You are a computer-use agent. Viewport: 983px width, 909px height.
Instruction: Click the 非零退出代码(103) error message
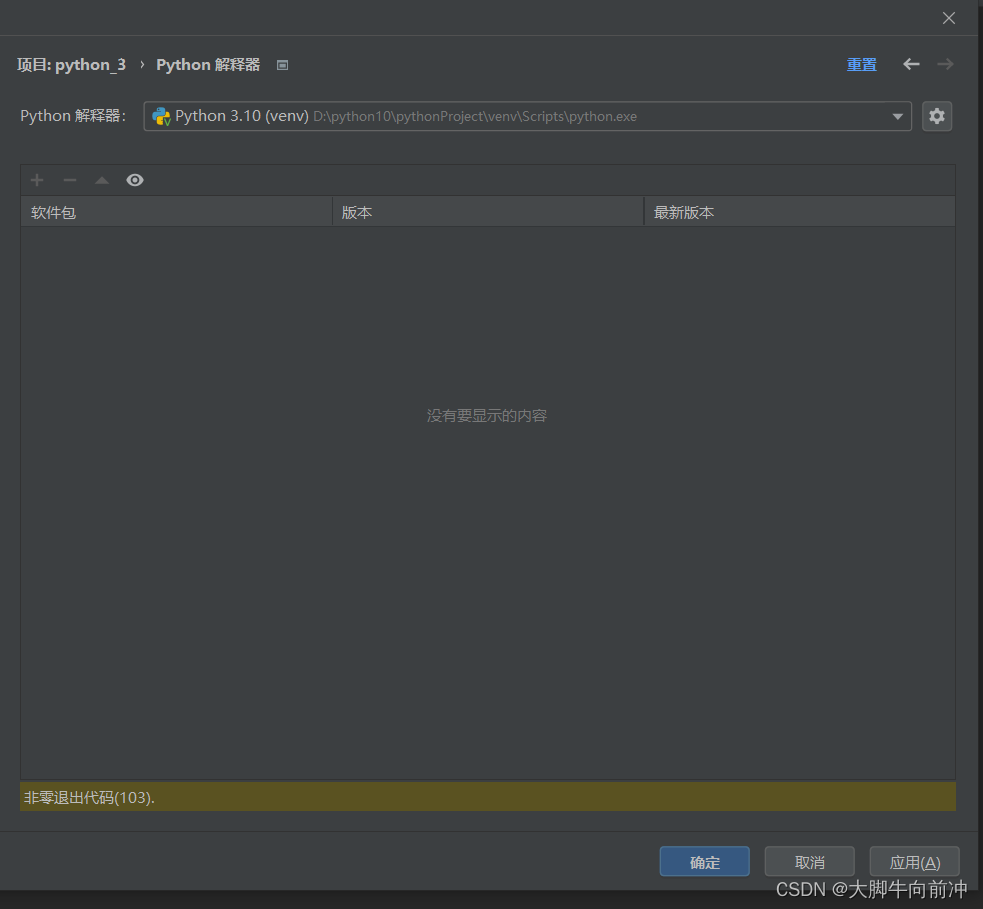[x=89, y=797]
